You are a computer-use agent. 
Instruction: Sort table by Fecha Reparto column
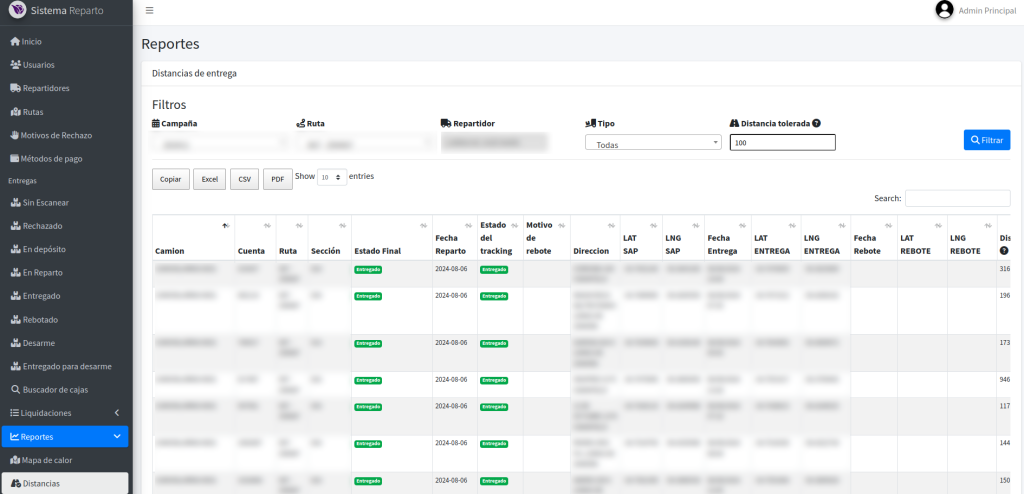tap(455, 238)
